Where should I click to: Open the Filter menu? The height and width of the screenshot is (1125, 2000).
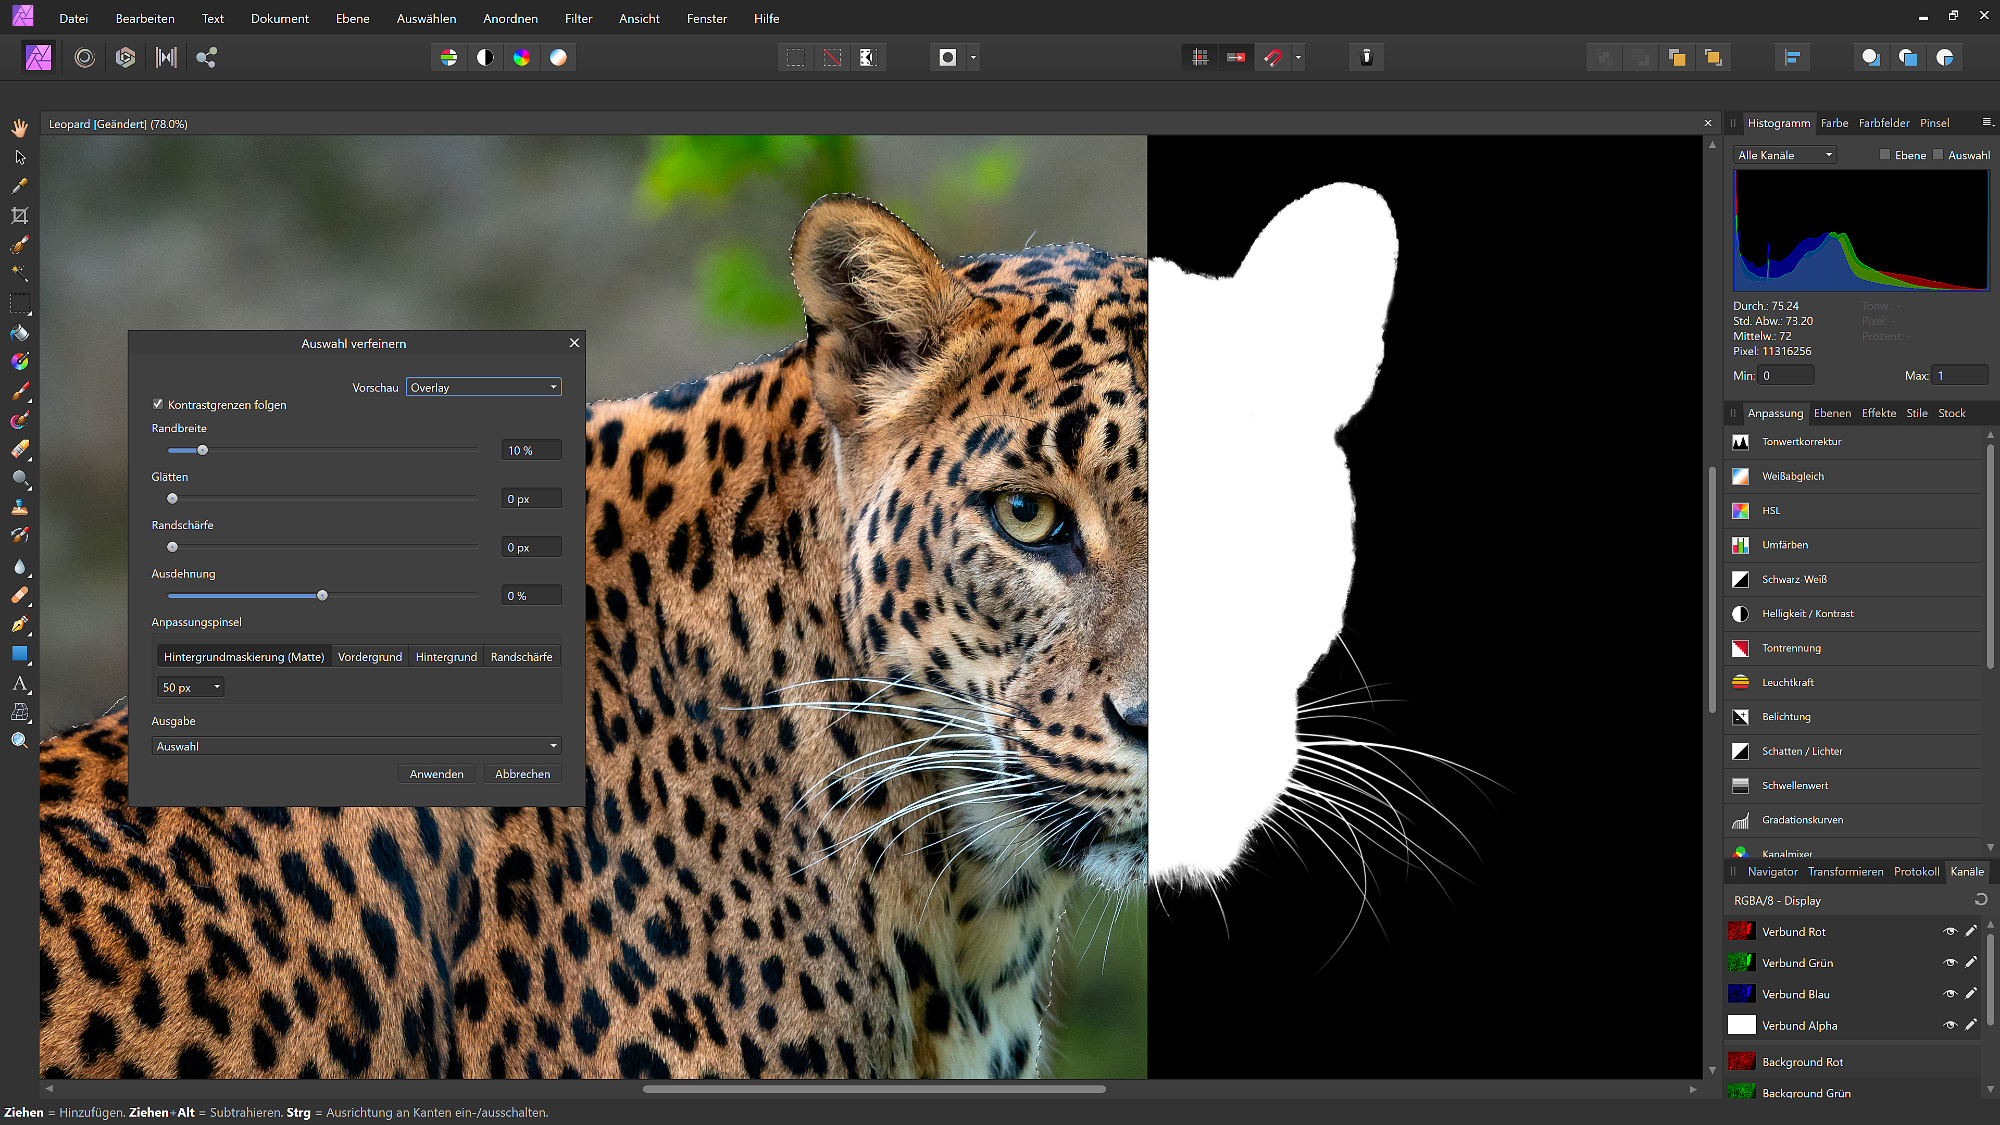(578, 18)
